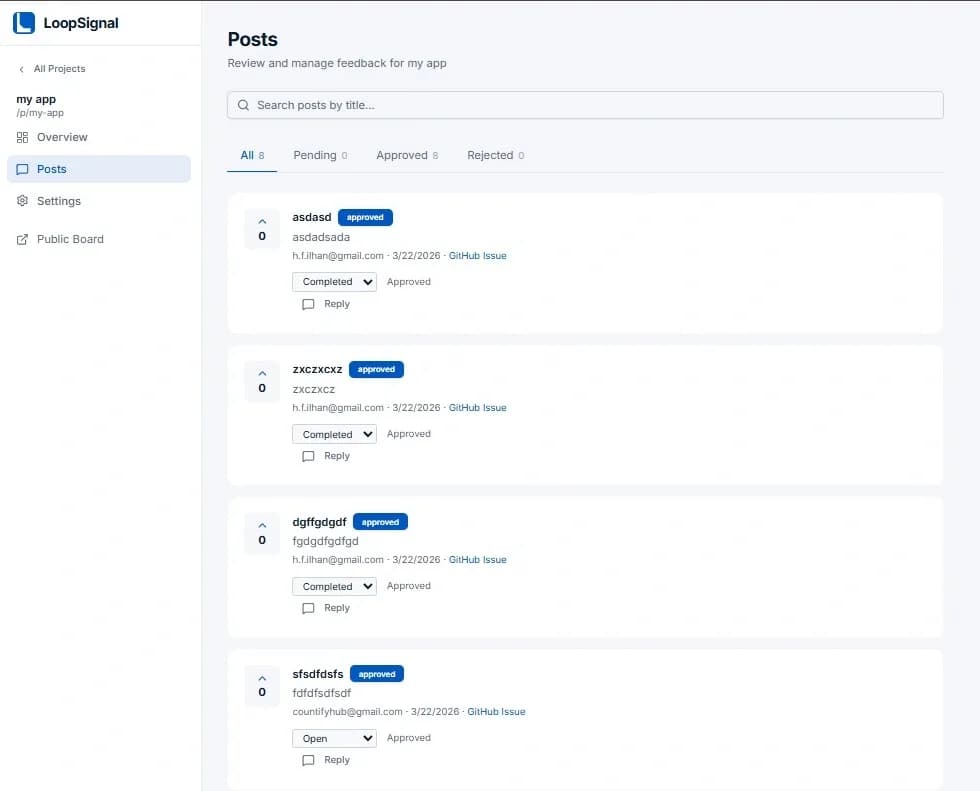Click the /p/my-app project path
The width and height of the screenshot is (980, 791).
click(x=40, y=113)
